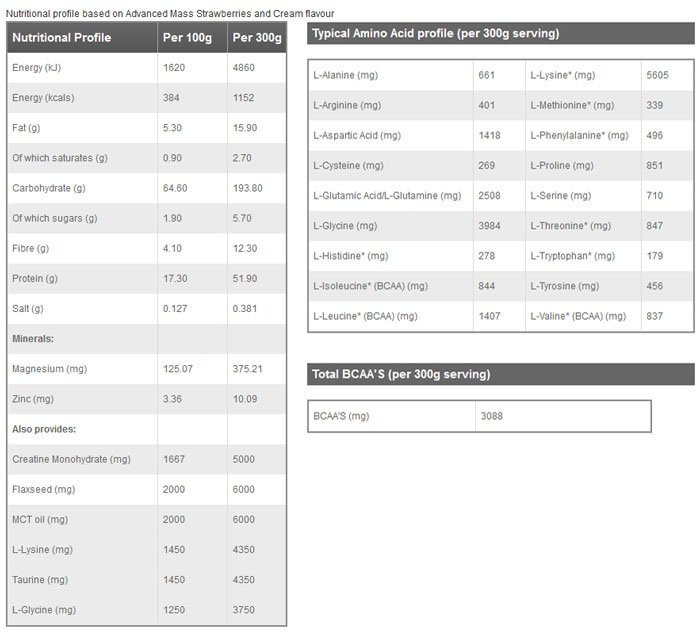Select the Per 300g column header
Screen dimensions: 700x643
[x=256, y=38]
